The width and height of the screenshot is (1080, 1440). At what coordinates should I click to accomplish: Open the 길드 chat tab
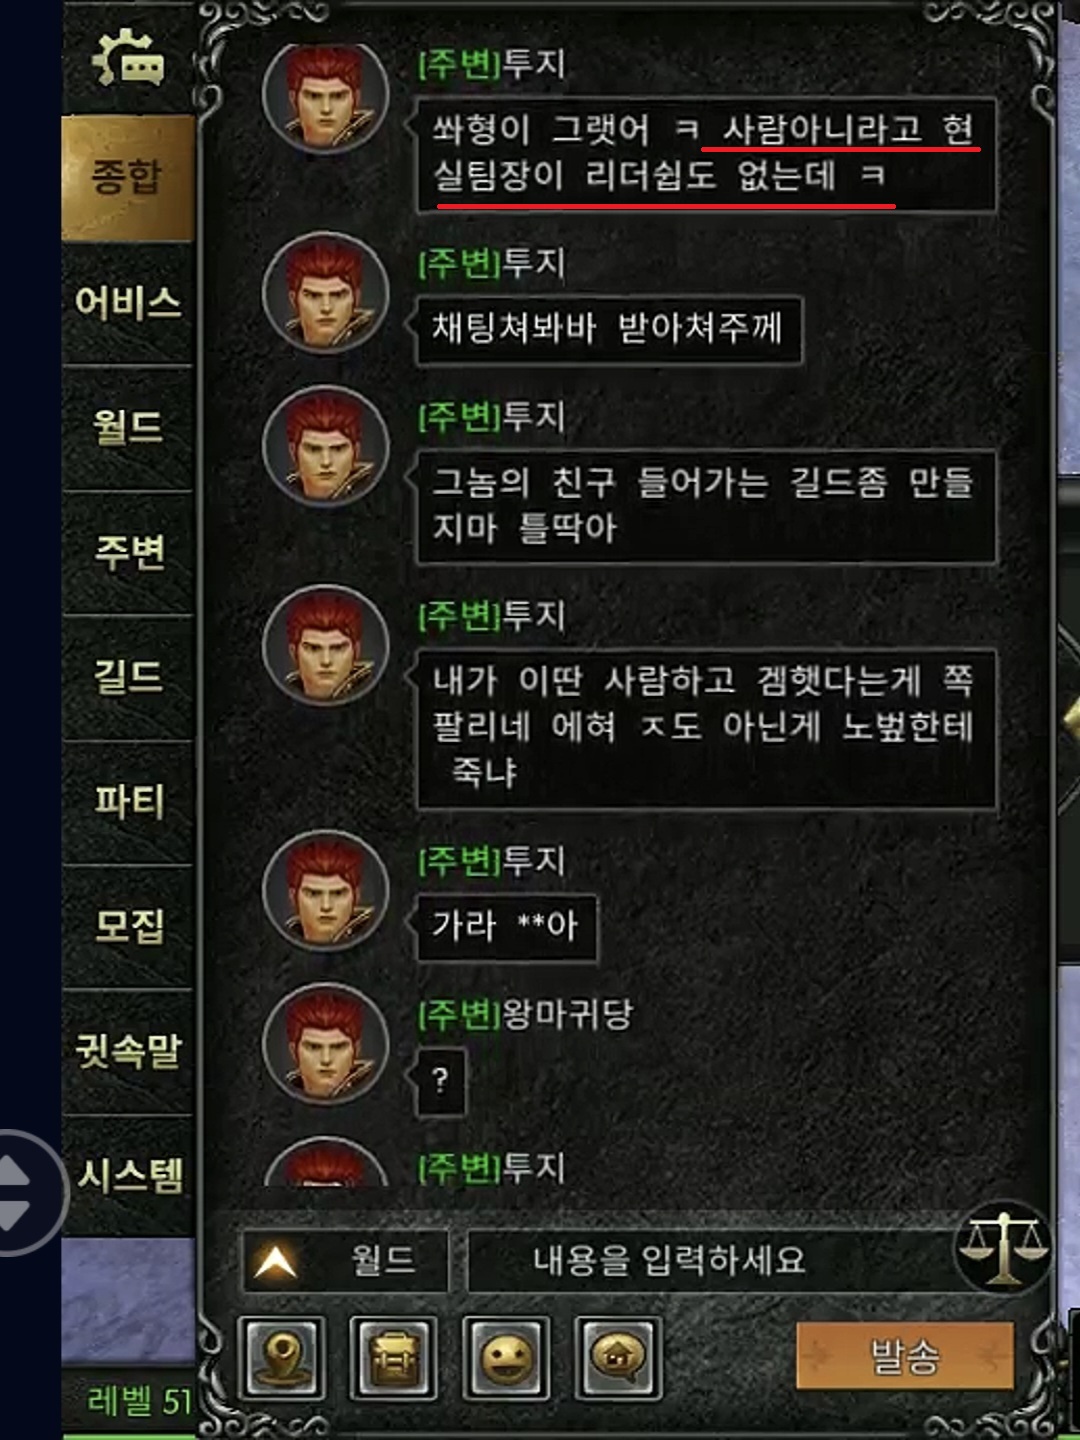[x=128, y=677]
